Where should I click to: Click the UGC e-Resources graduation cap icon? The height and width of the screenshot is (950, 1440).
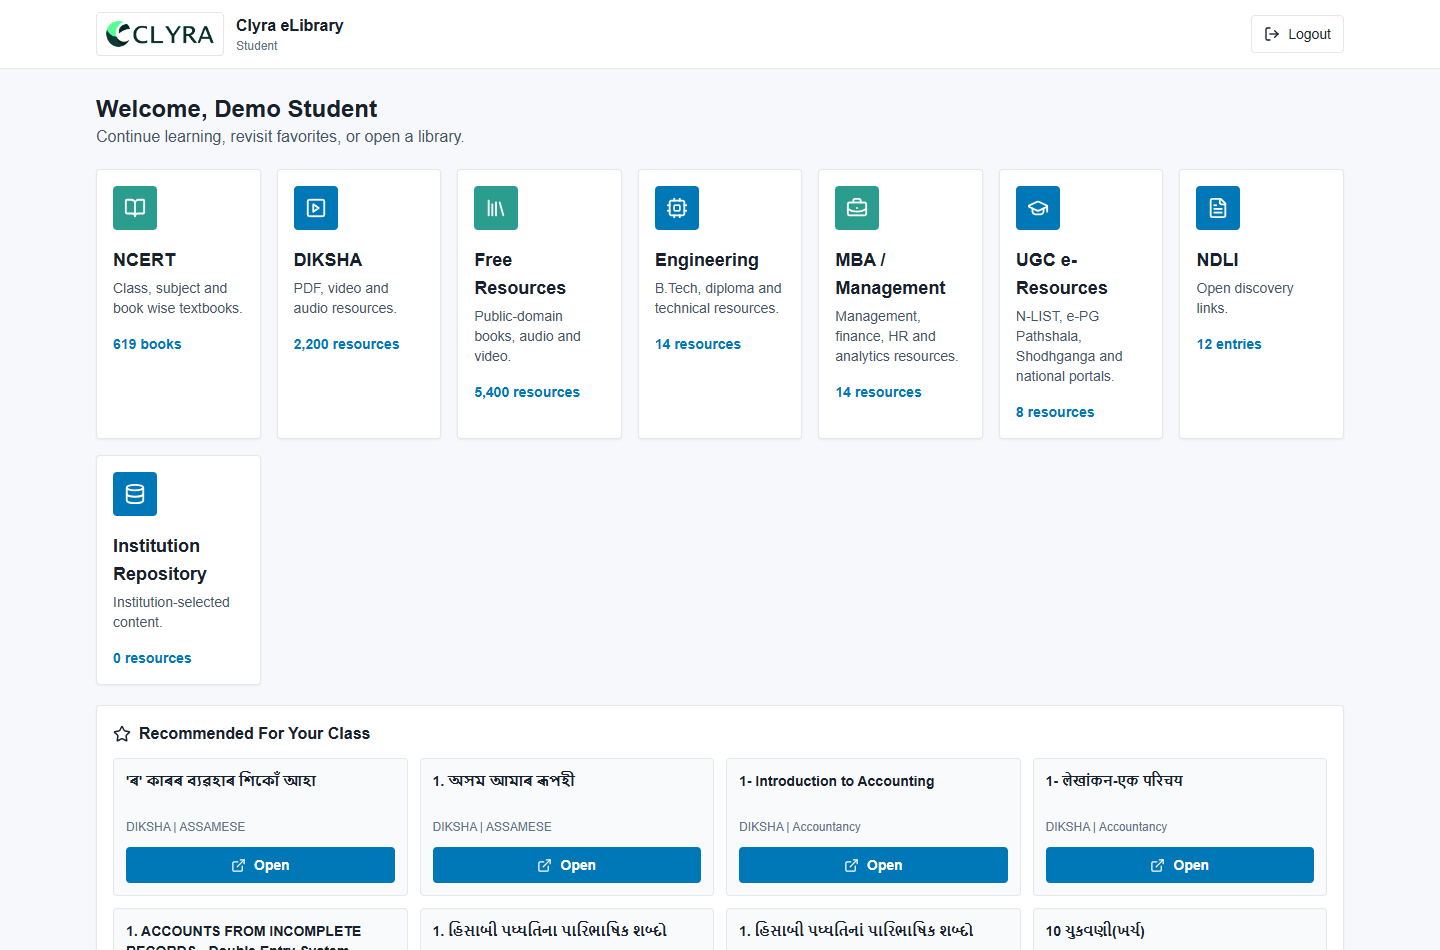click(1038, 208)
